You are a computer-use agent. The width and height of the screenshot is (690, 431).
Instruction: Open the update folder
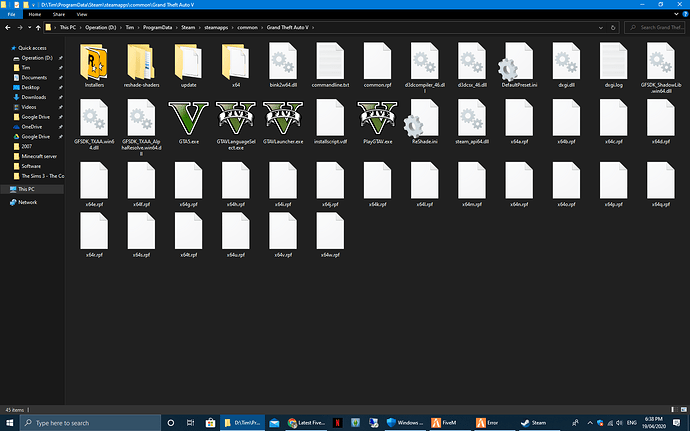tap(188, 65)
